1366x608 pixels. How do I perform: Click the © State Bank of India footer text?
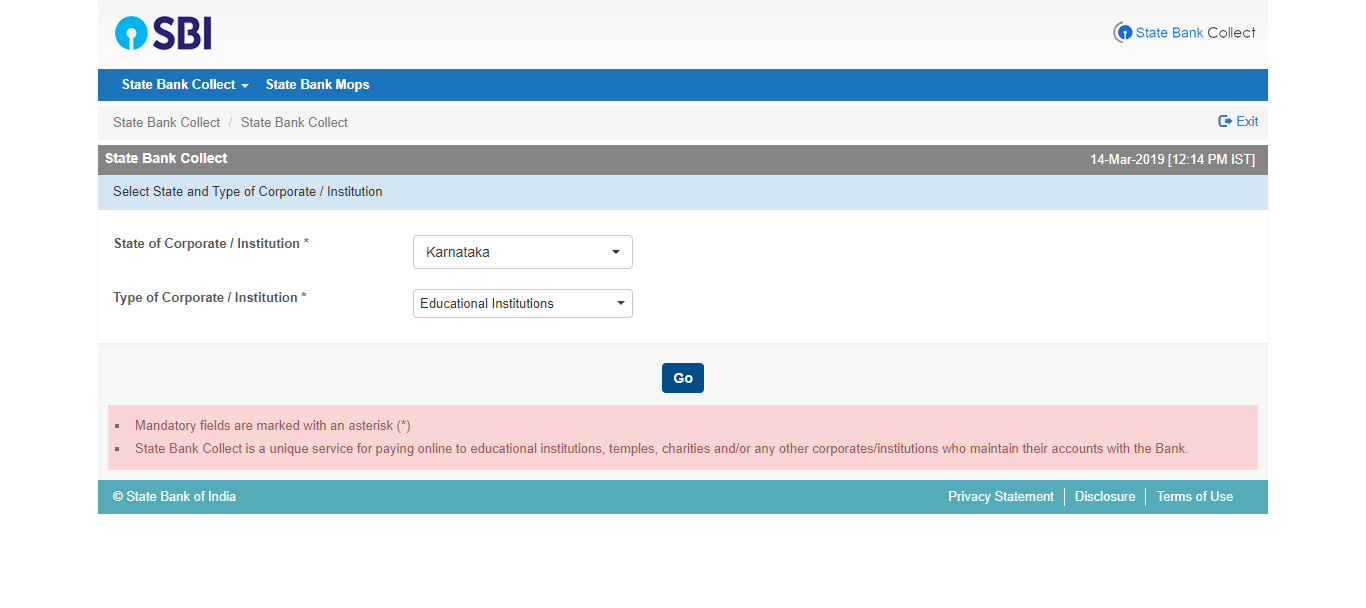(174, 497)
